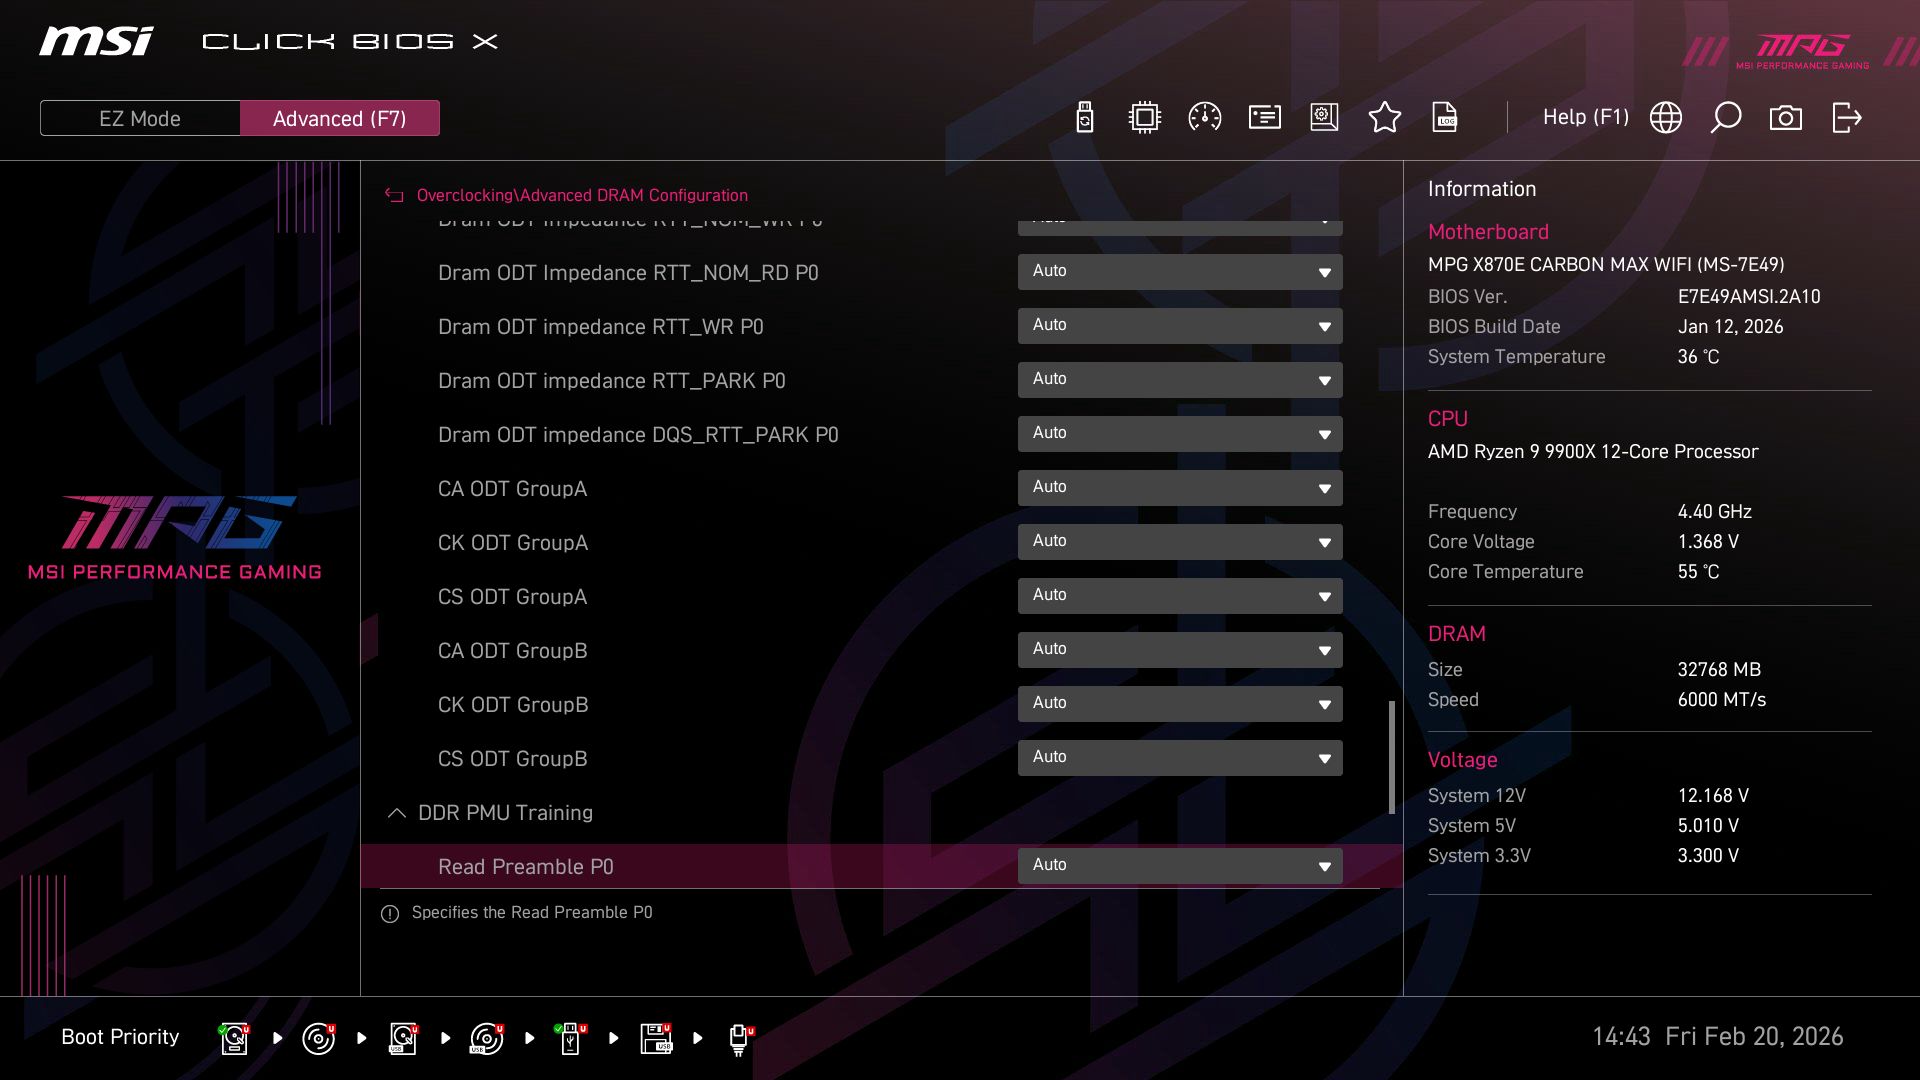The image size is (1920, 1080).
Task: Switch to EZ Mode tab
Action: coord(139,117)
